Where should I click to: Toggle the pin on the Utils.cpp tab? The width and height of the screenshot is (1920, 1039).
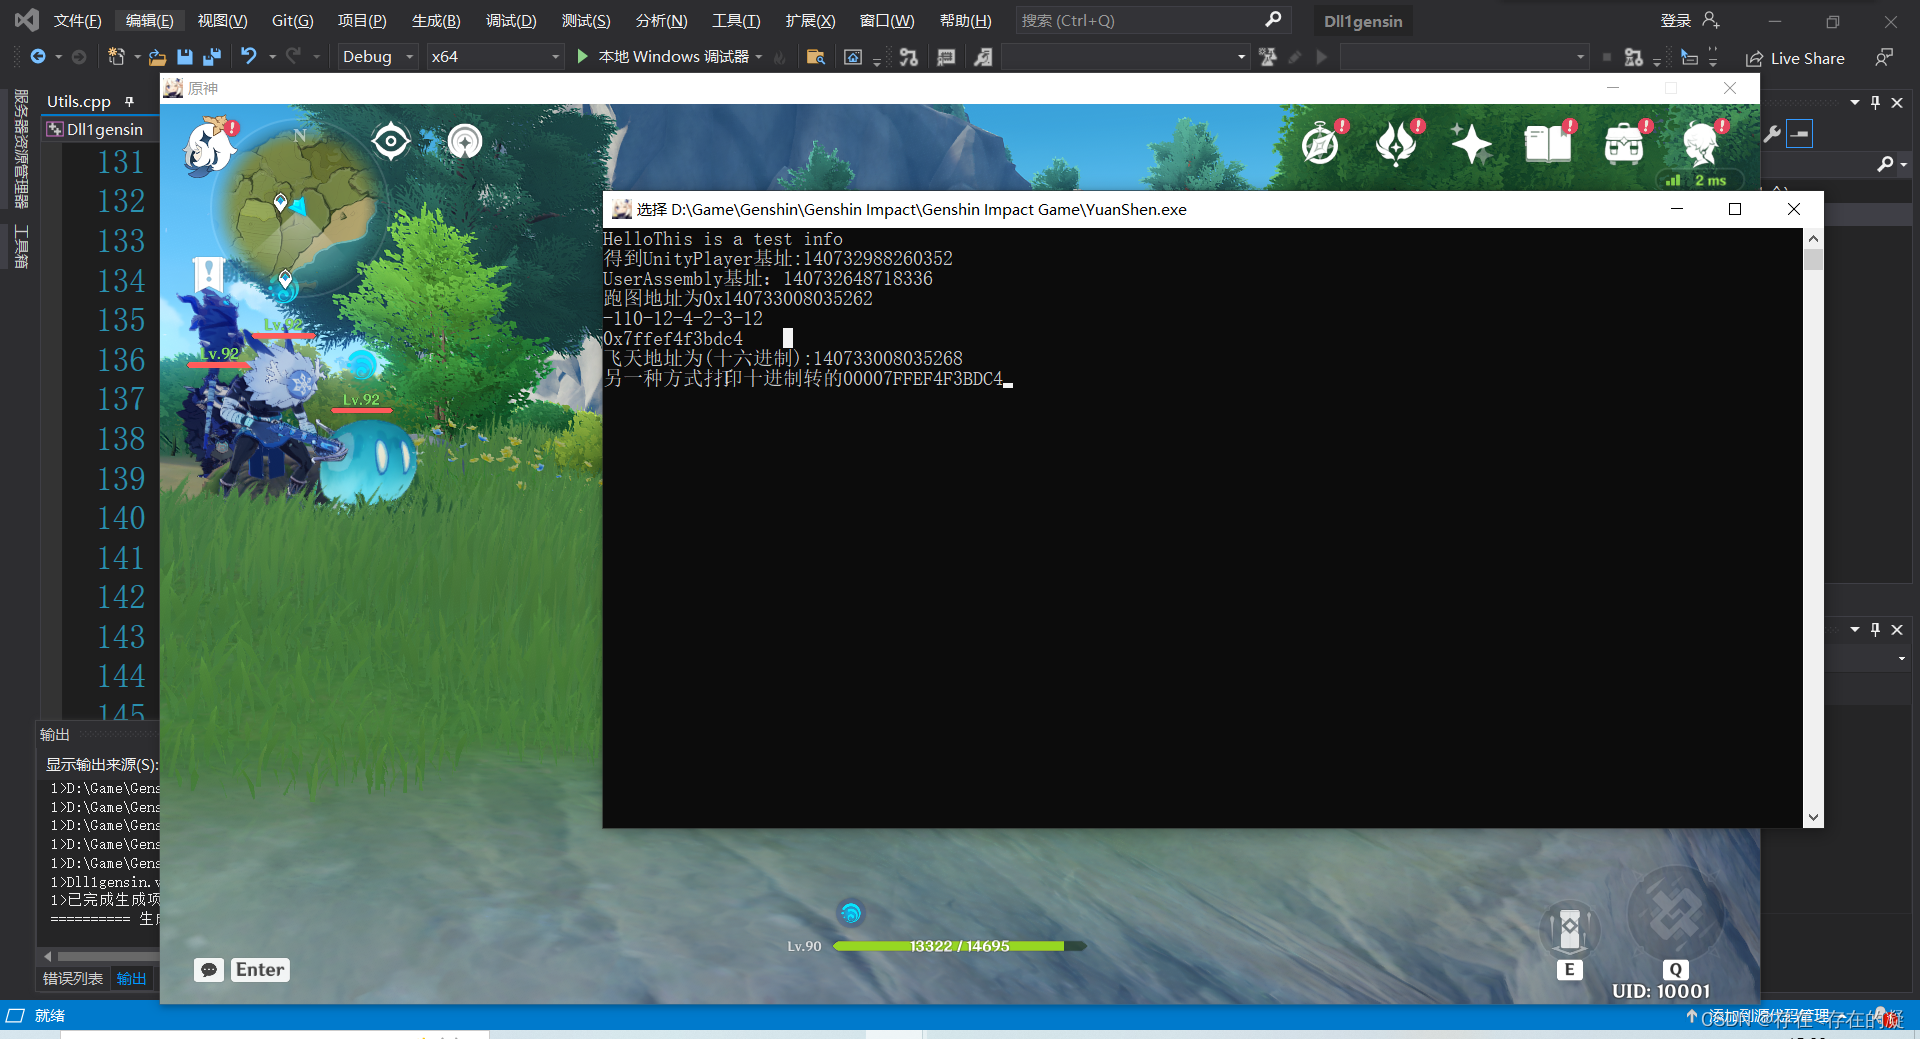coord(130,101)
